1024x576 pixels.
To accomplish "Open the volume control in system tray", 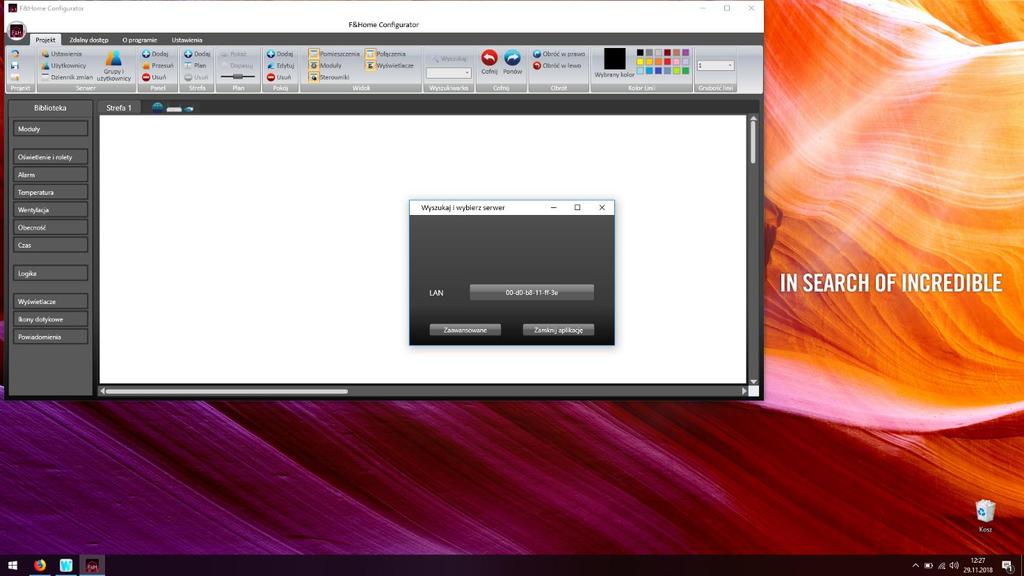I will point(953,566).
